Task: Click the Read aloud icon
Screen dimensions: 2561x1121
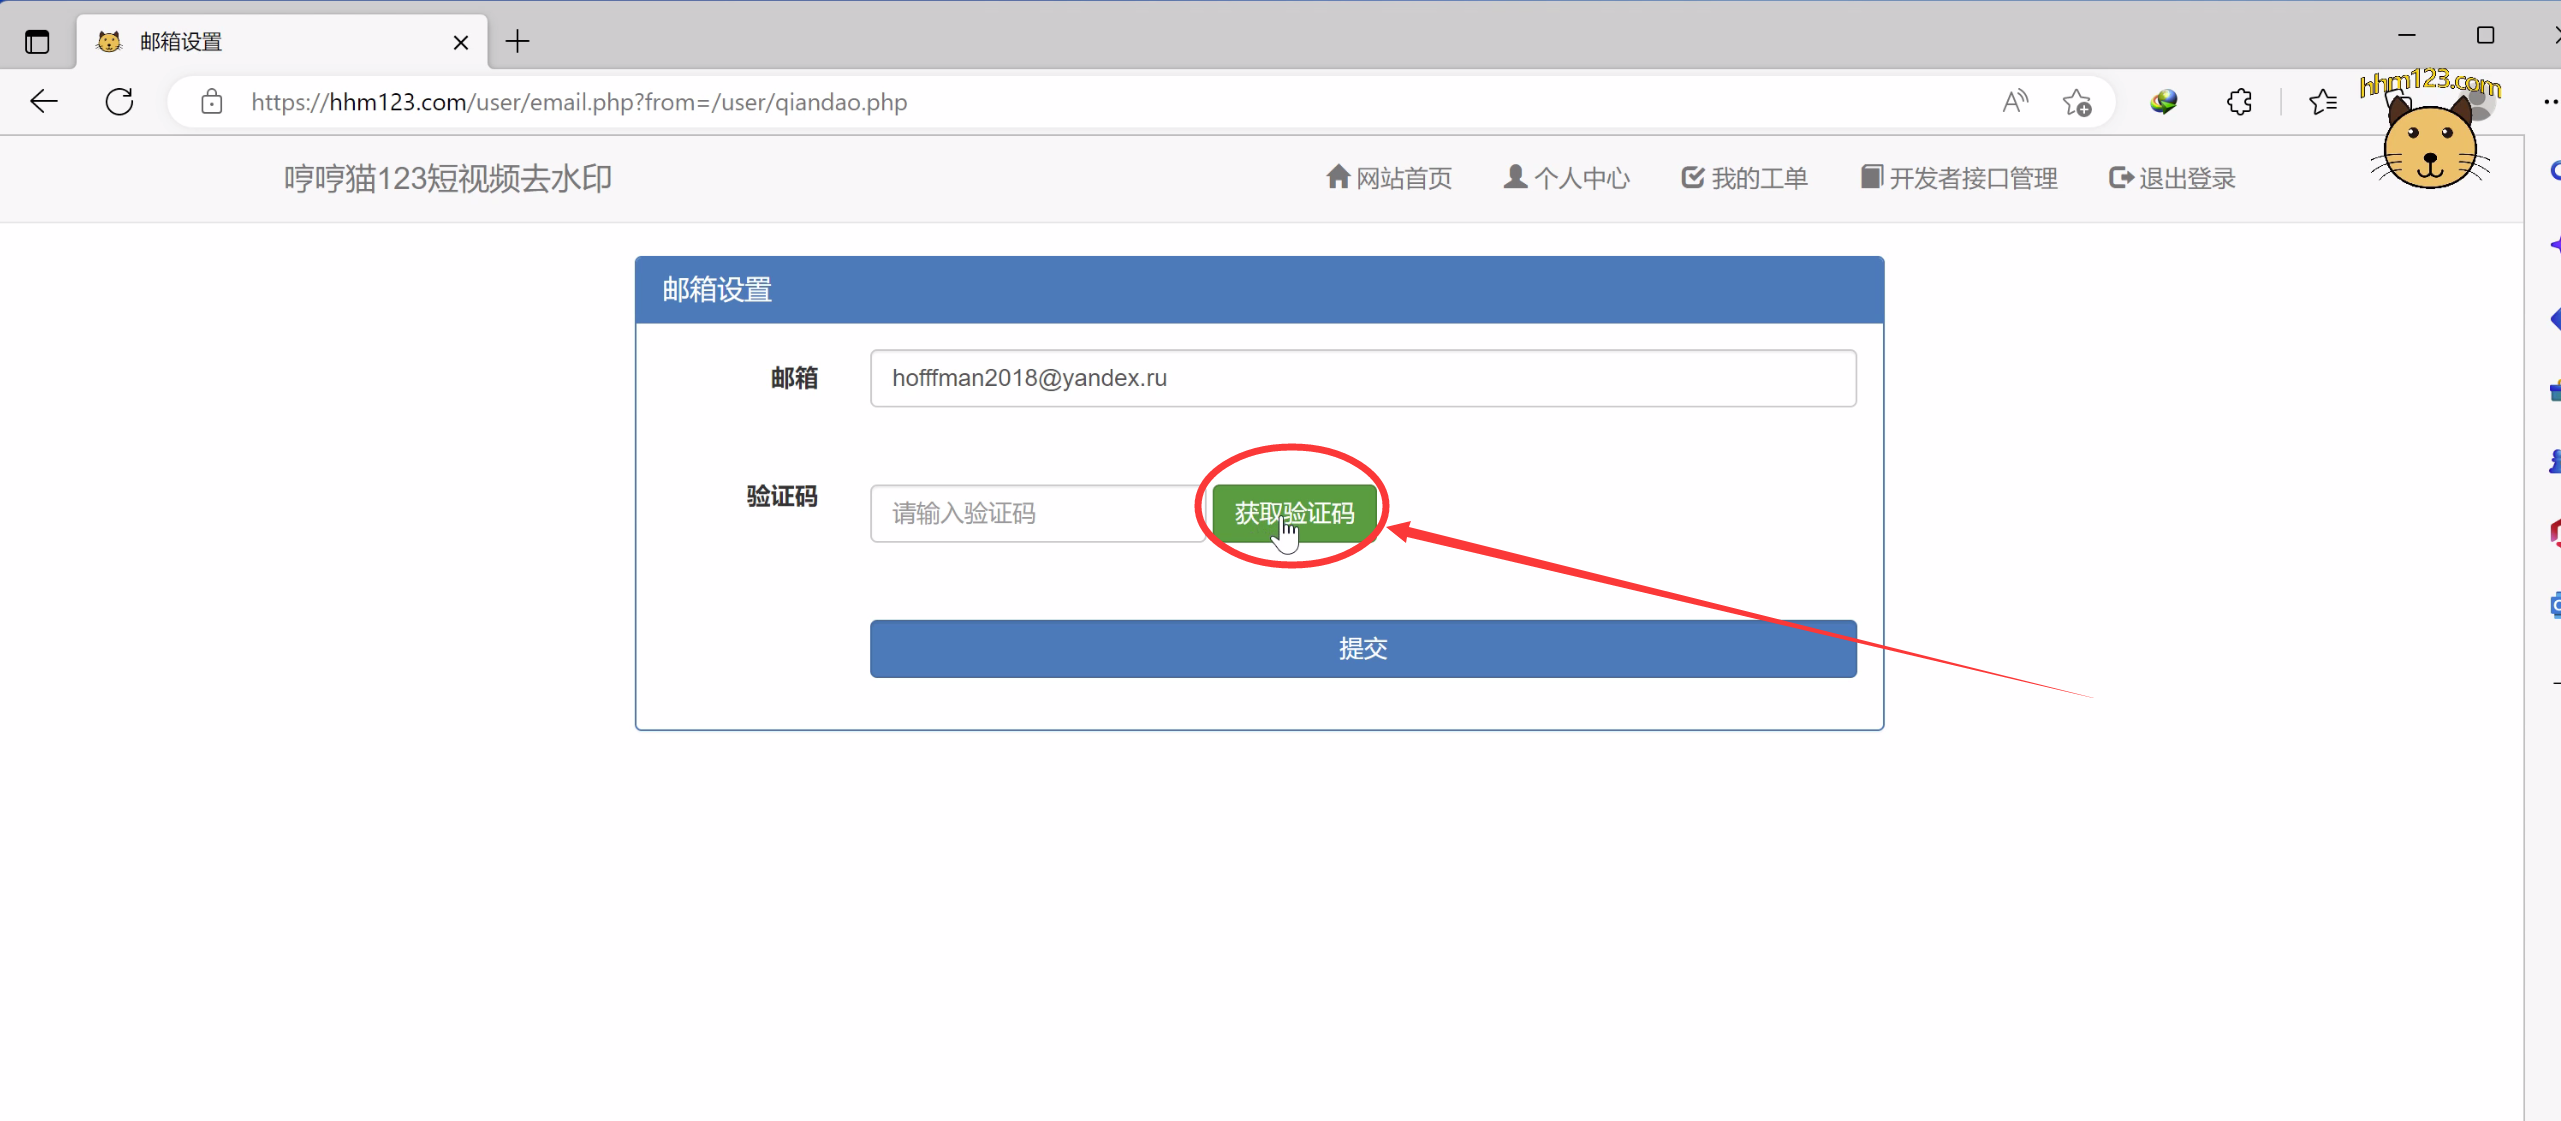Action: tap(2015, 102)
